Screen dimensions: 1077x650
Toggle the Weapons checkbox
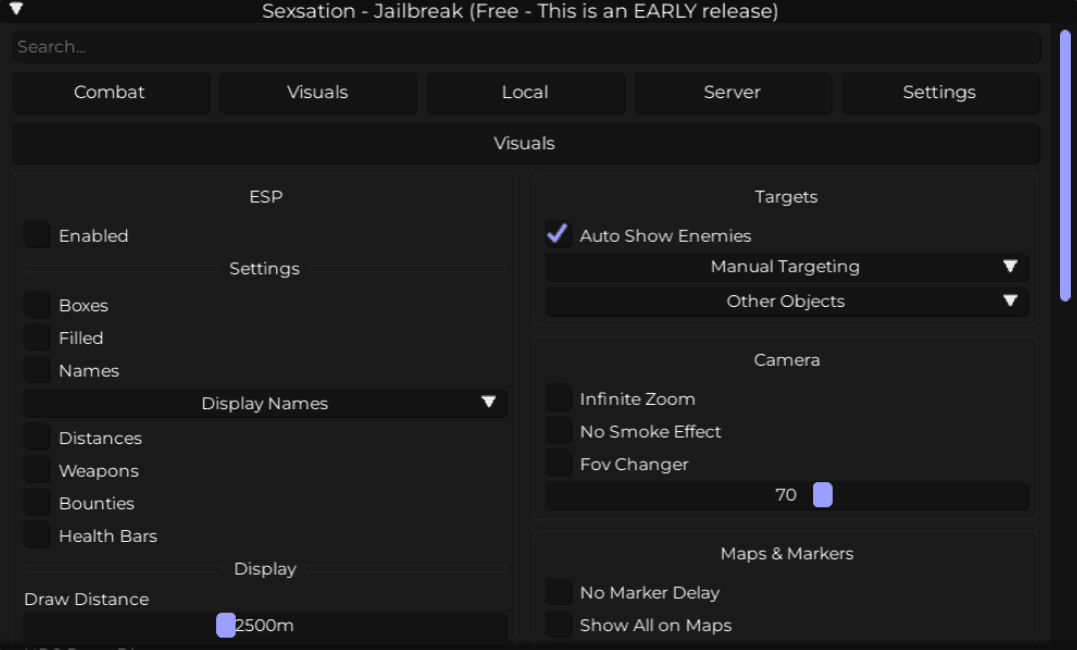pyautogui.click(x=37, y=470)
